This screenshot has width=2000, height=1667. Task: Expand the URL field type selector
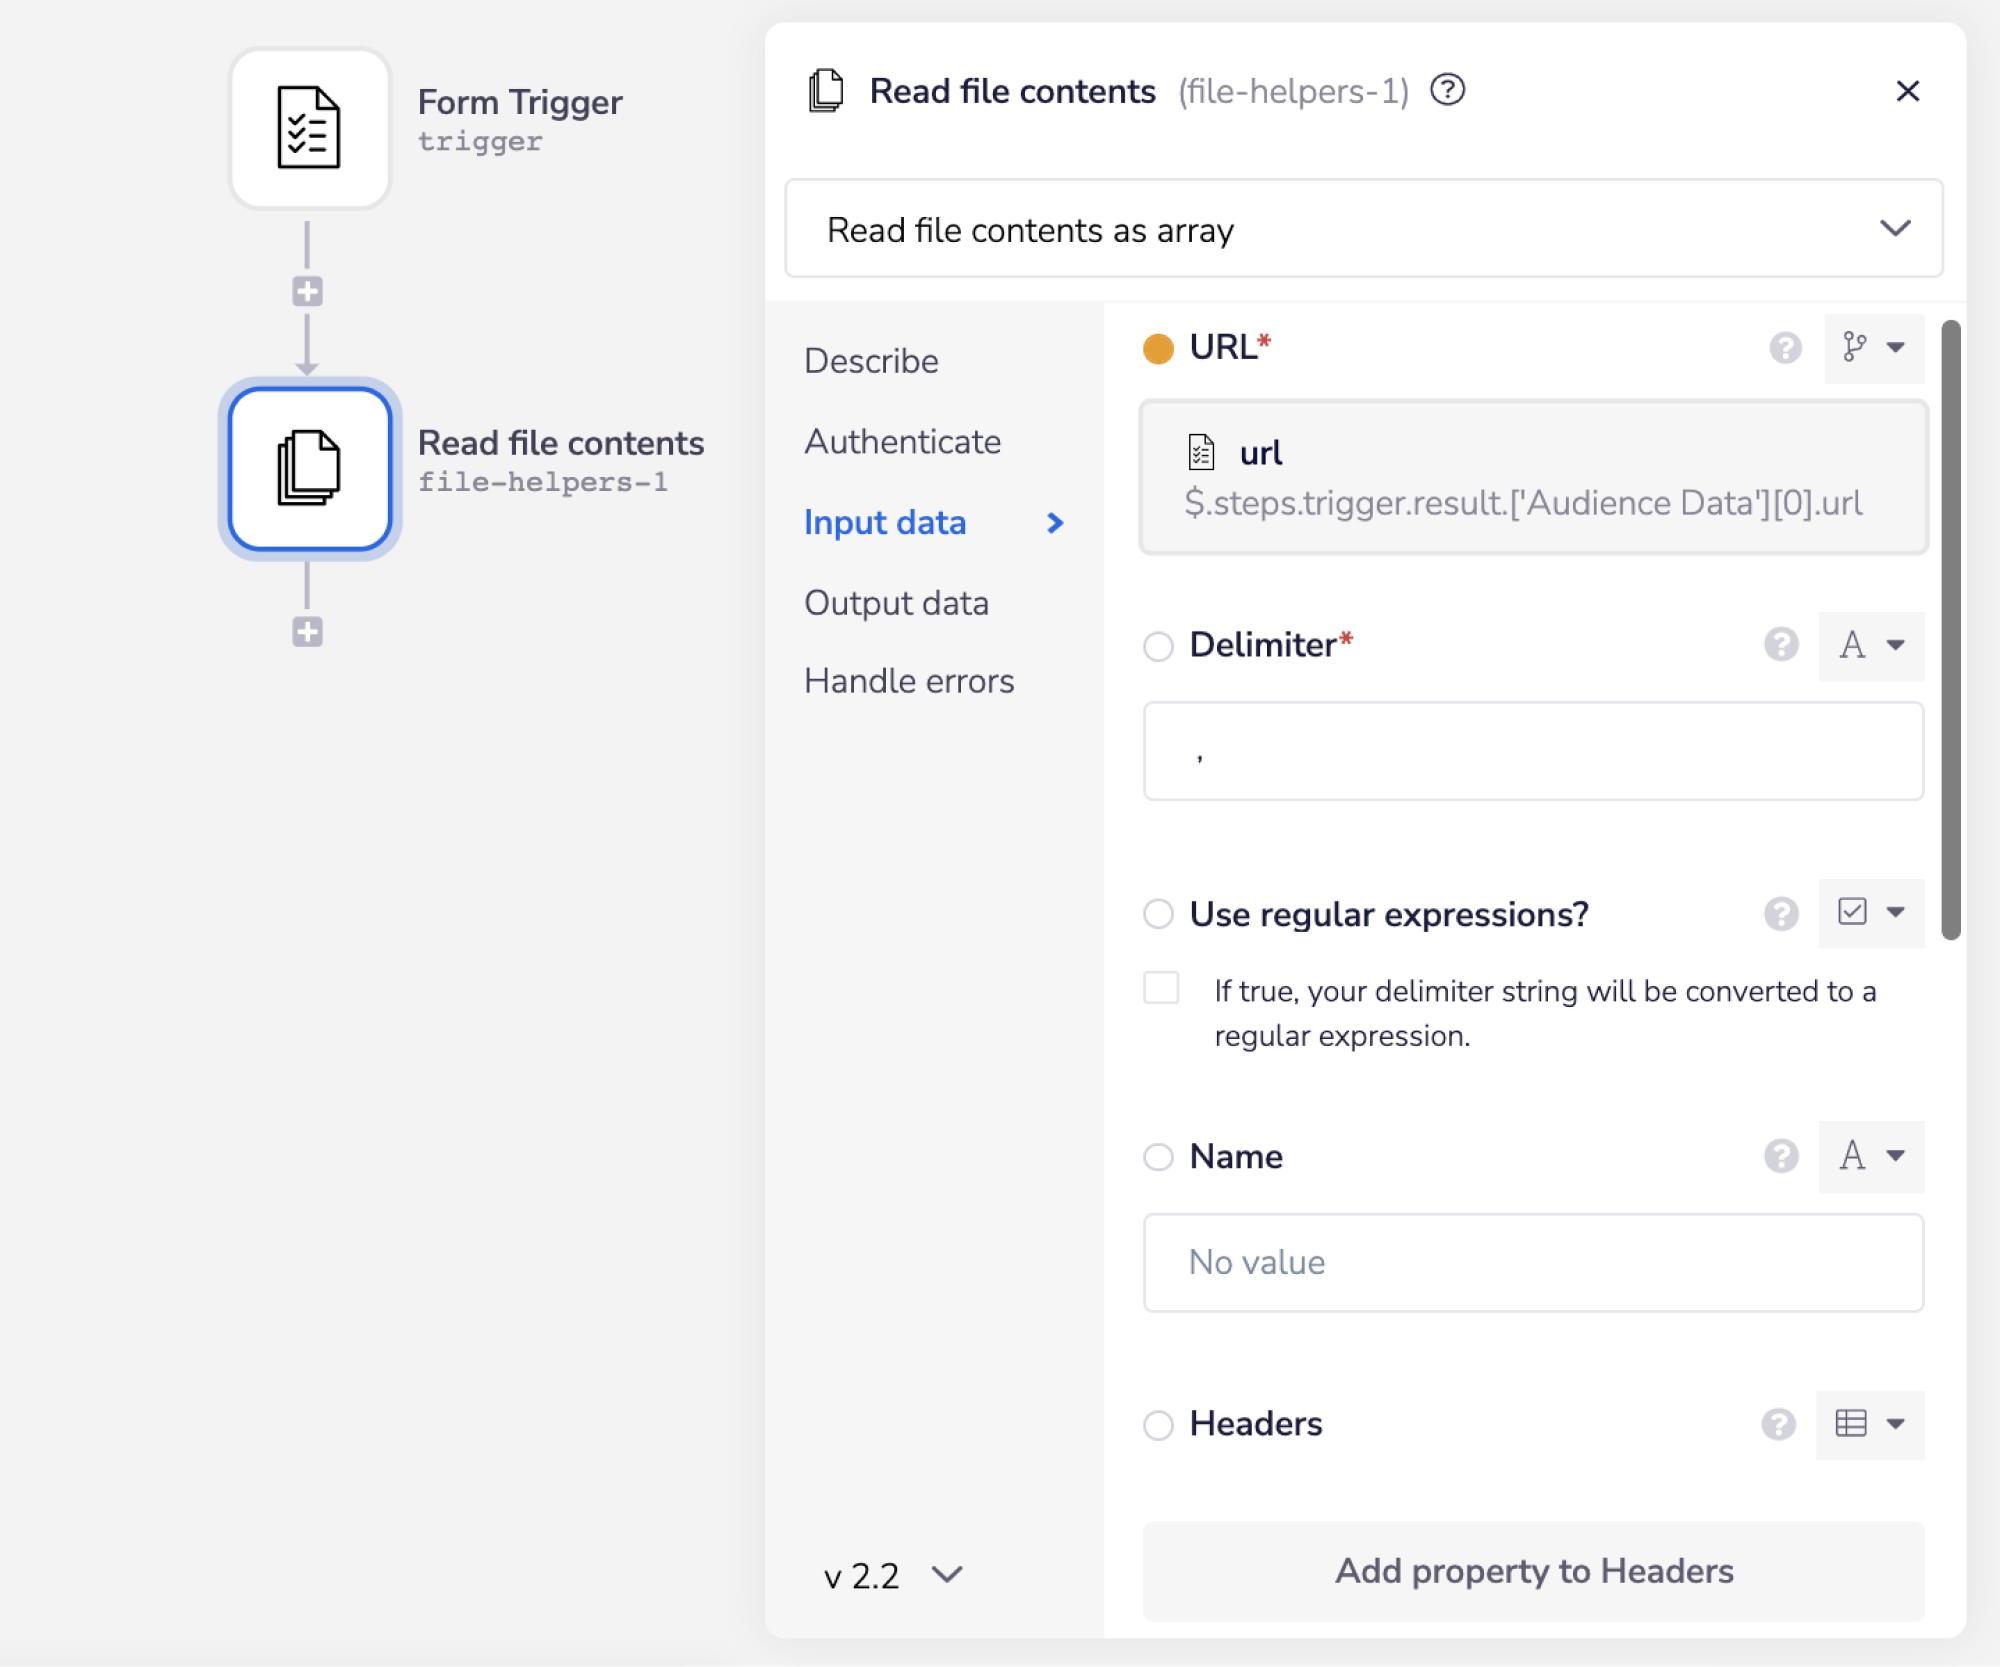coord(1873,347)
